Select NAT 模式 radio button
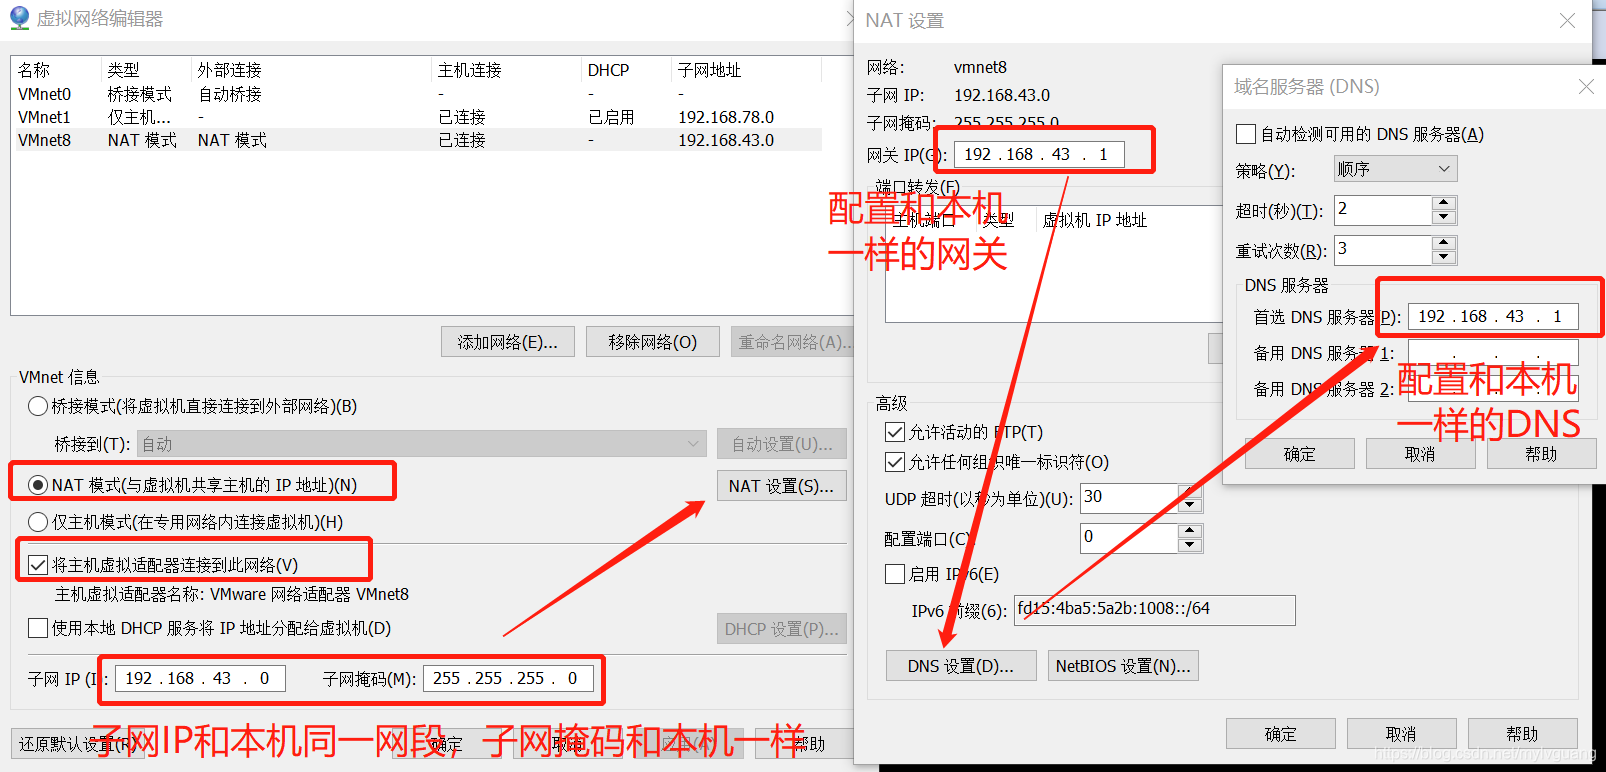 (x=38, y=485)
